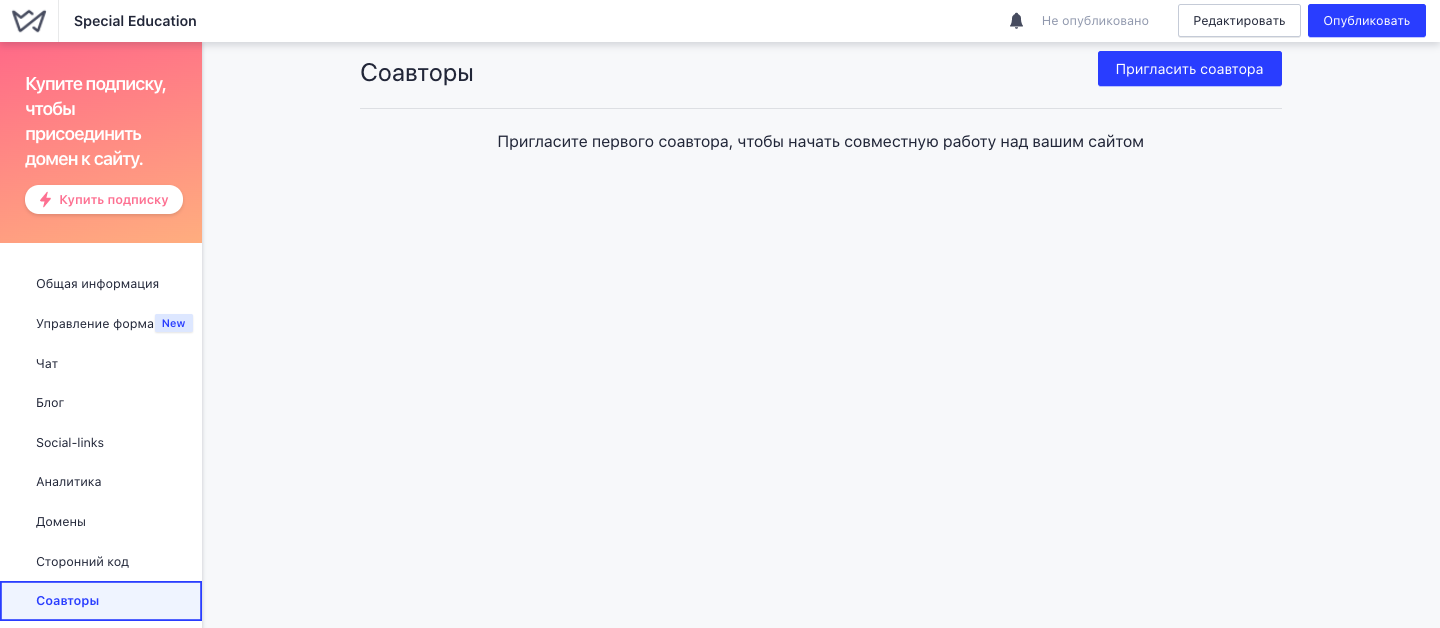Open the editor via Редактировать
The image size is (1440, 628).
pyautogui.click(x=1239, y=21)
